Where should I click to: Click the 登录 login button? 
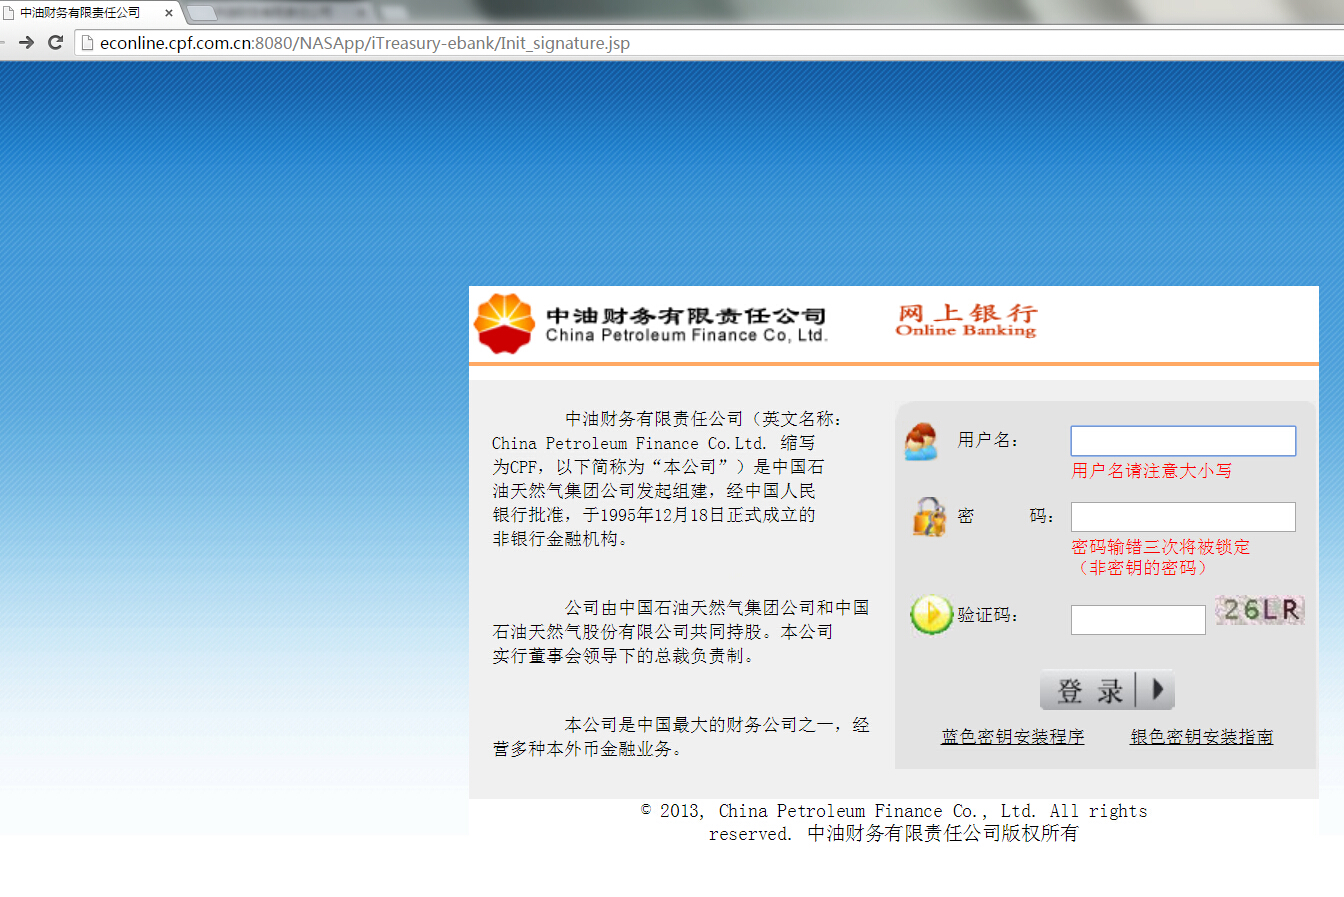[1107, 690]
